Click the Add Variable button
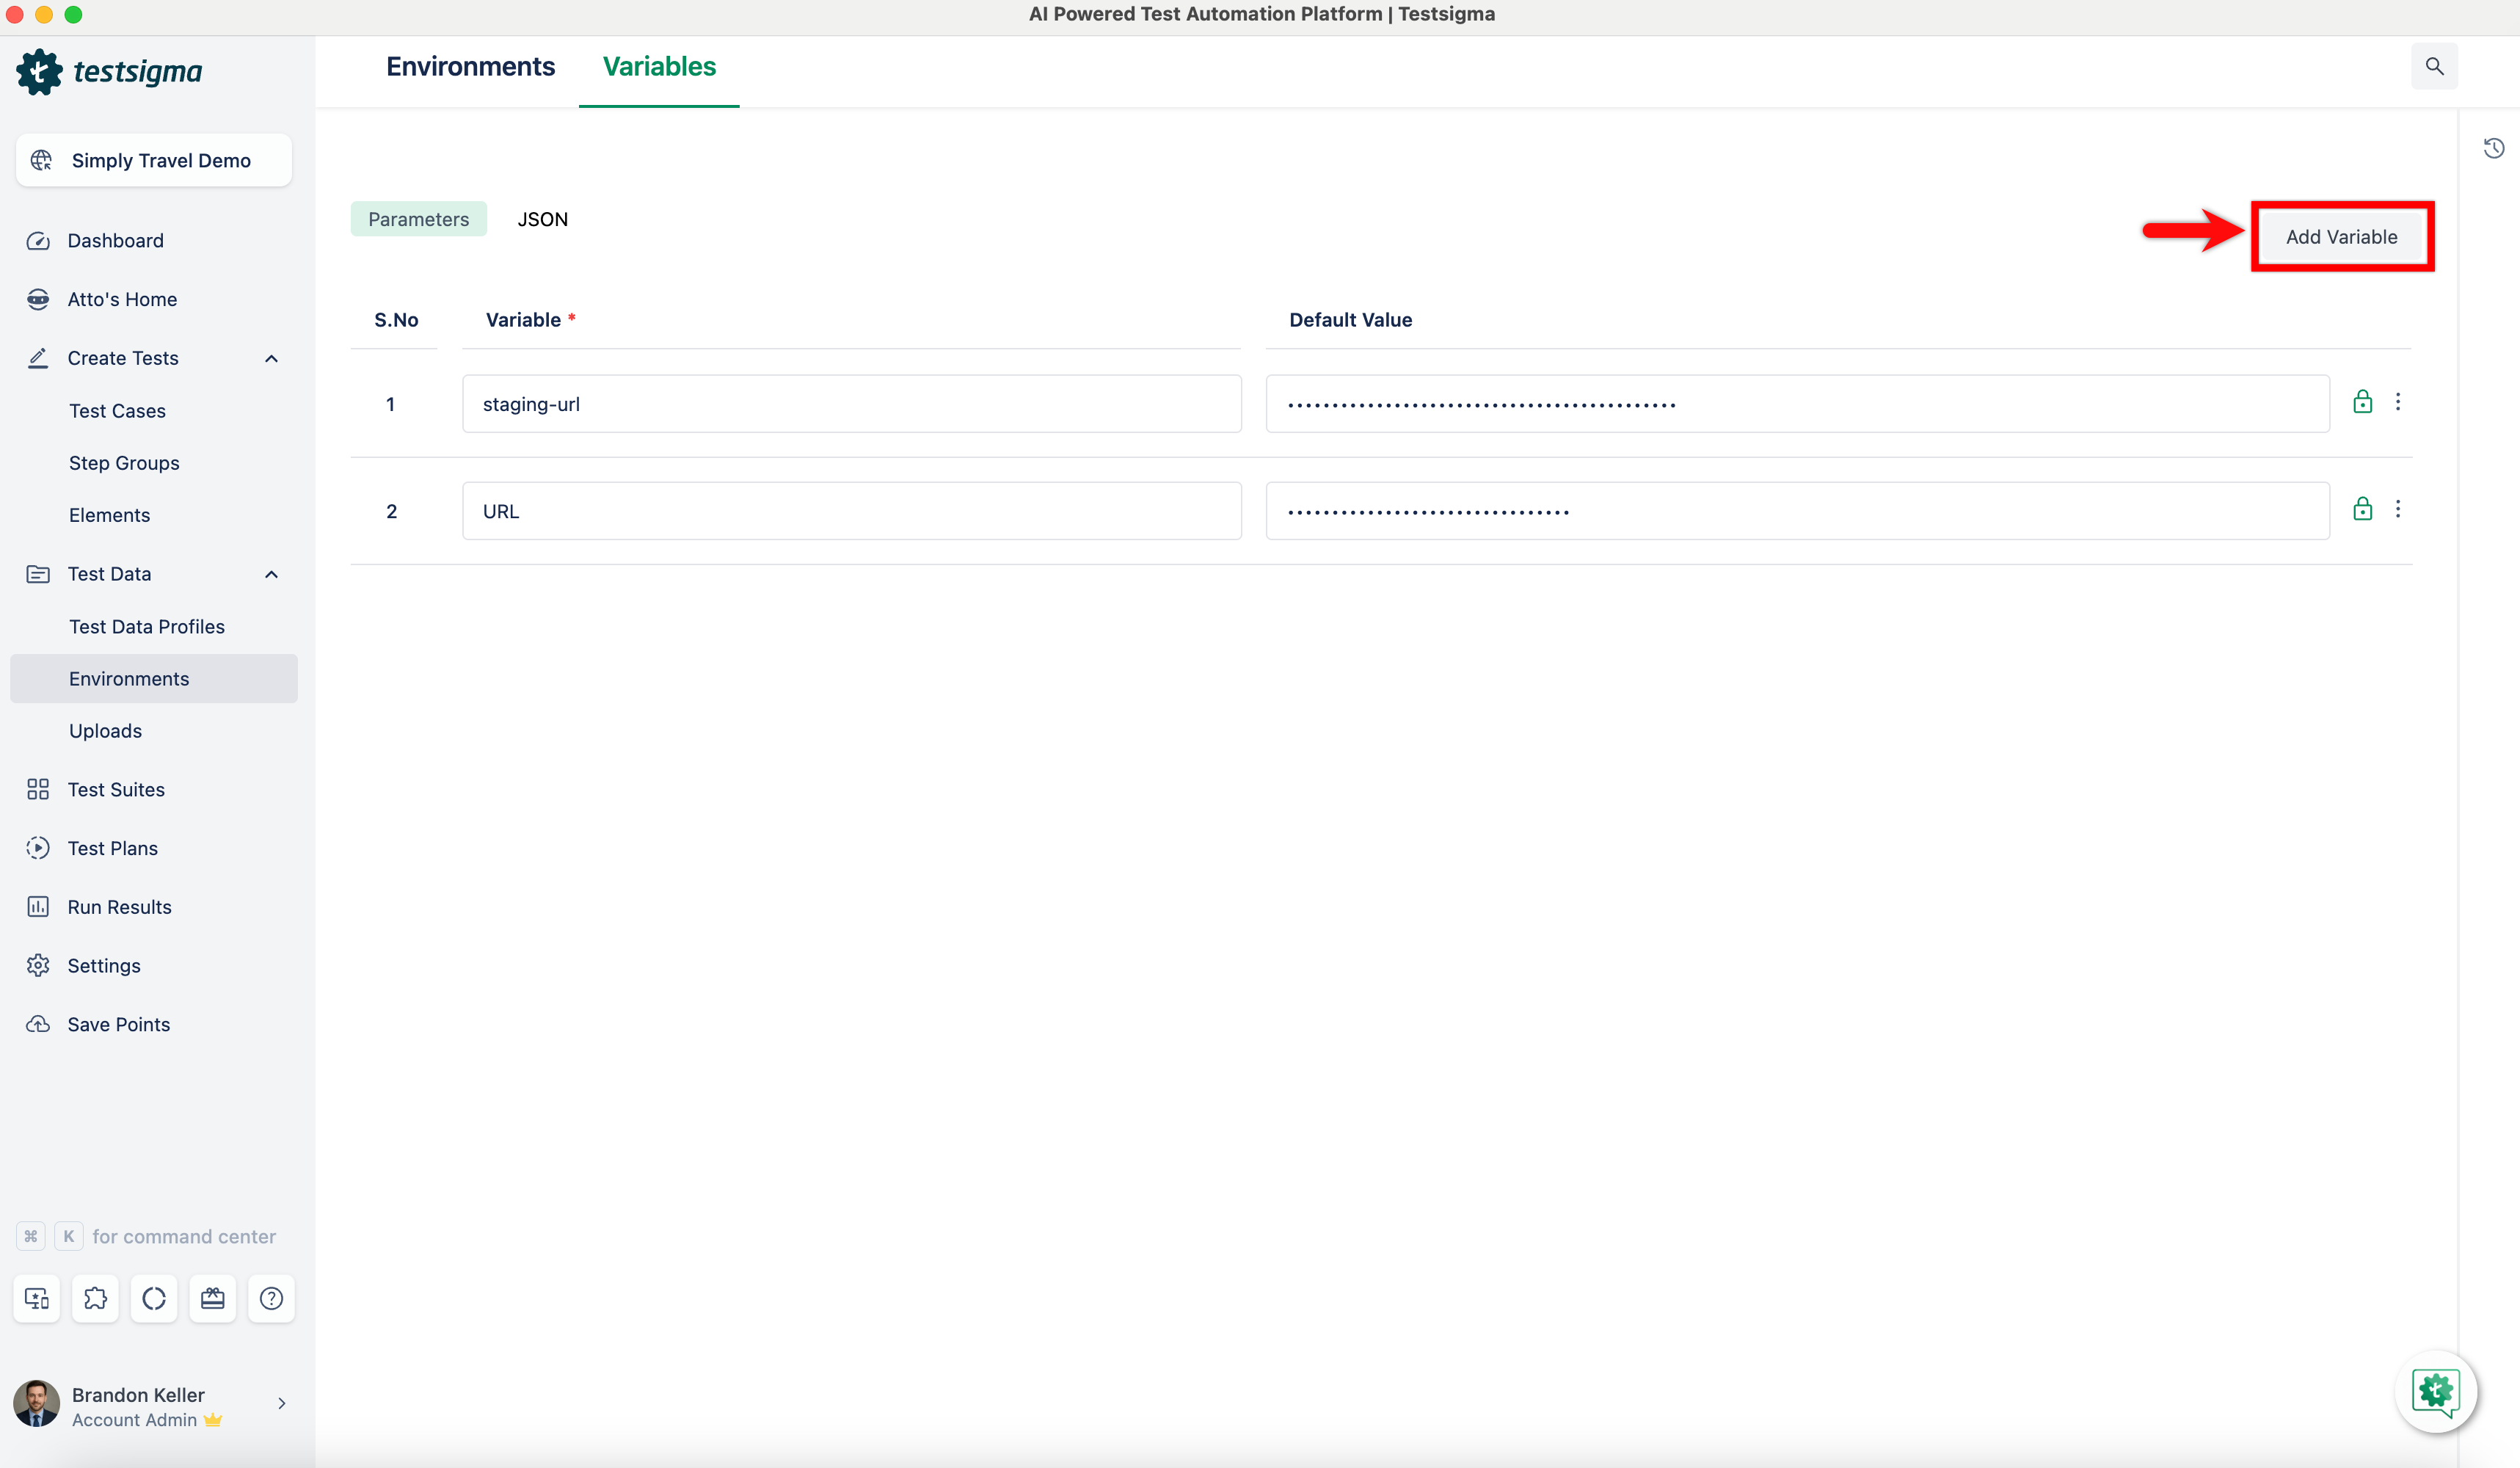The height and width of the screenshot is (1468, 2520). [2342, 236]
